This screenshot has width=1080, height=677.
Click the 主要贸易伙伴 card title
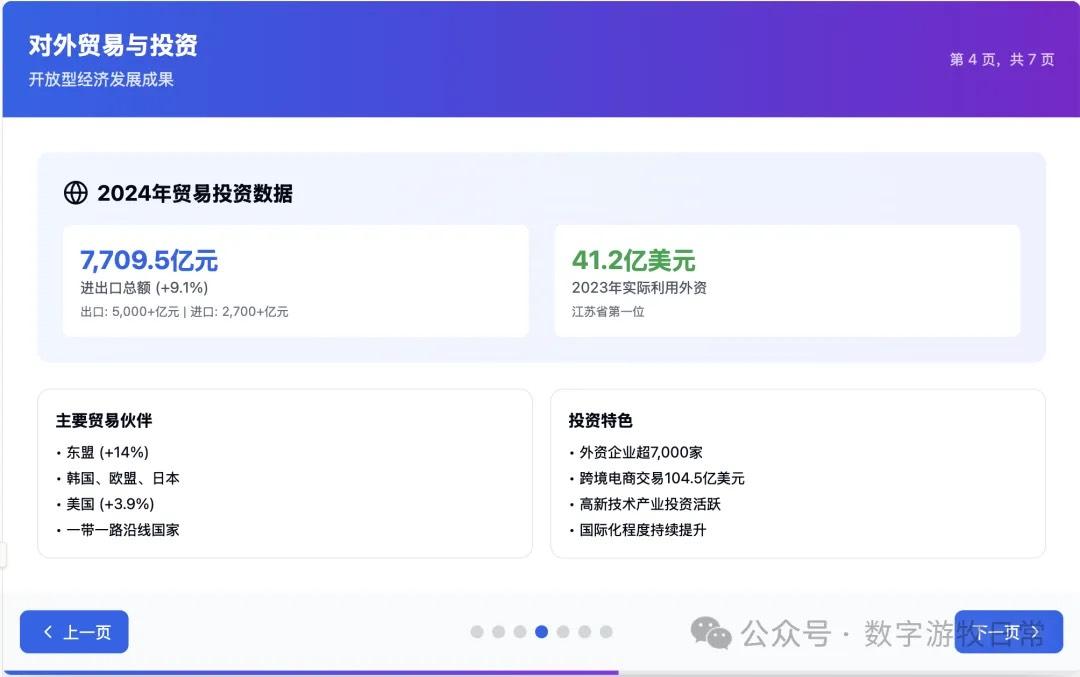click(x=105, y=420)
